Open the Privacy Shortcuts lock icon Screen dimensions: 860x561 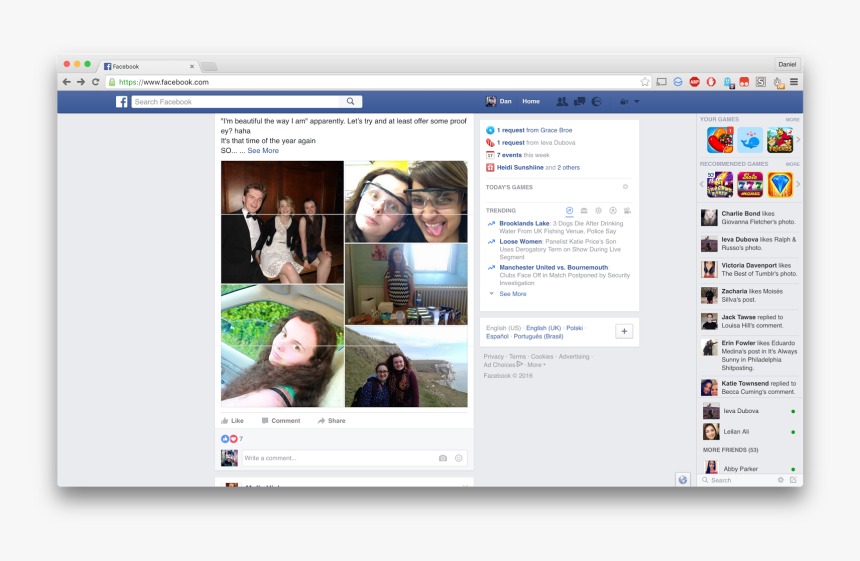pos(624,101)
